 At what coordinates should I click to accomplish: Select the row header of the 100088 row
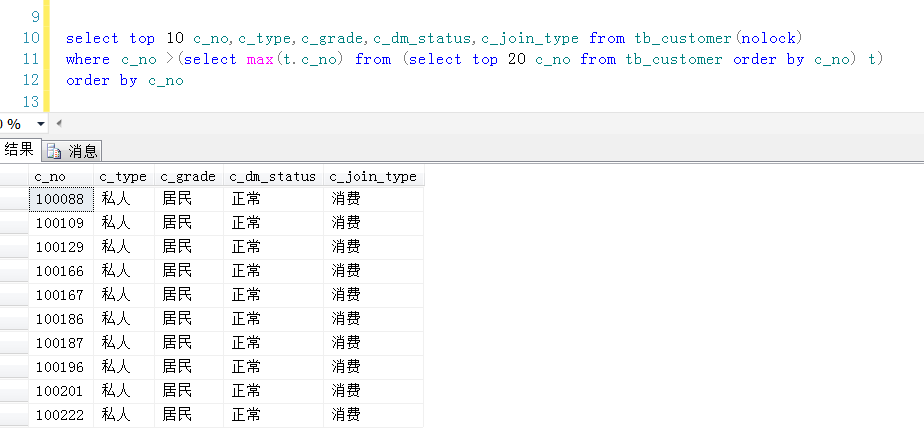(14, 199)
